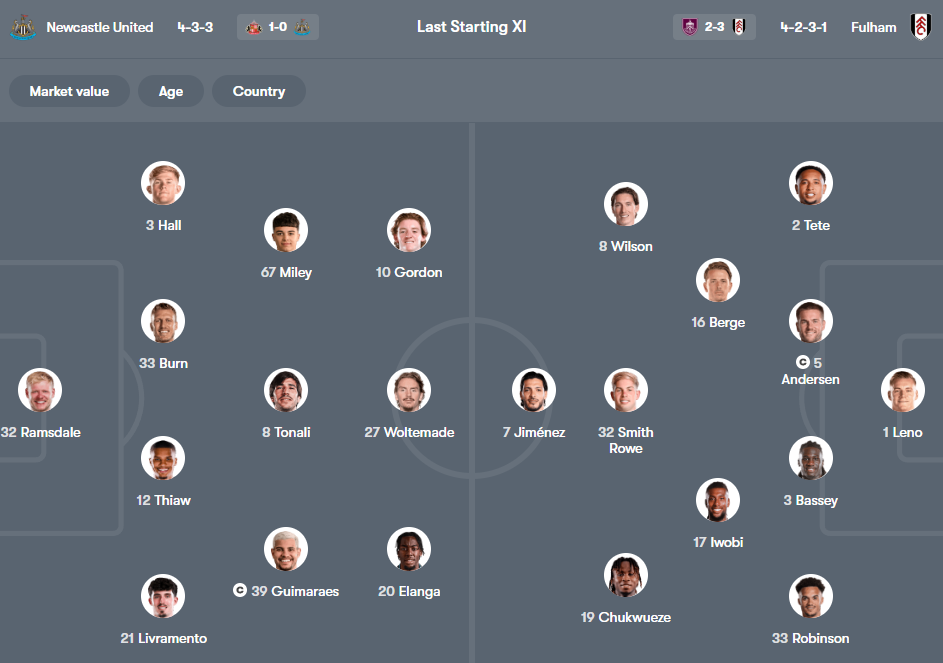Viewport: 943px width, 663px height.
Task: Click the 4-3-3 formation label
Action: (193, 27)
